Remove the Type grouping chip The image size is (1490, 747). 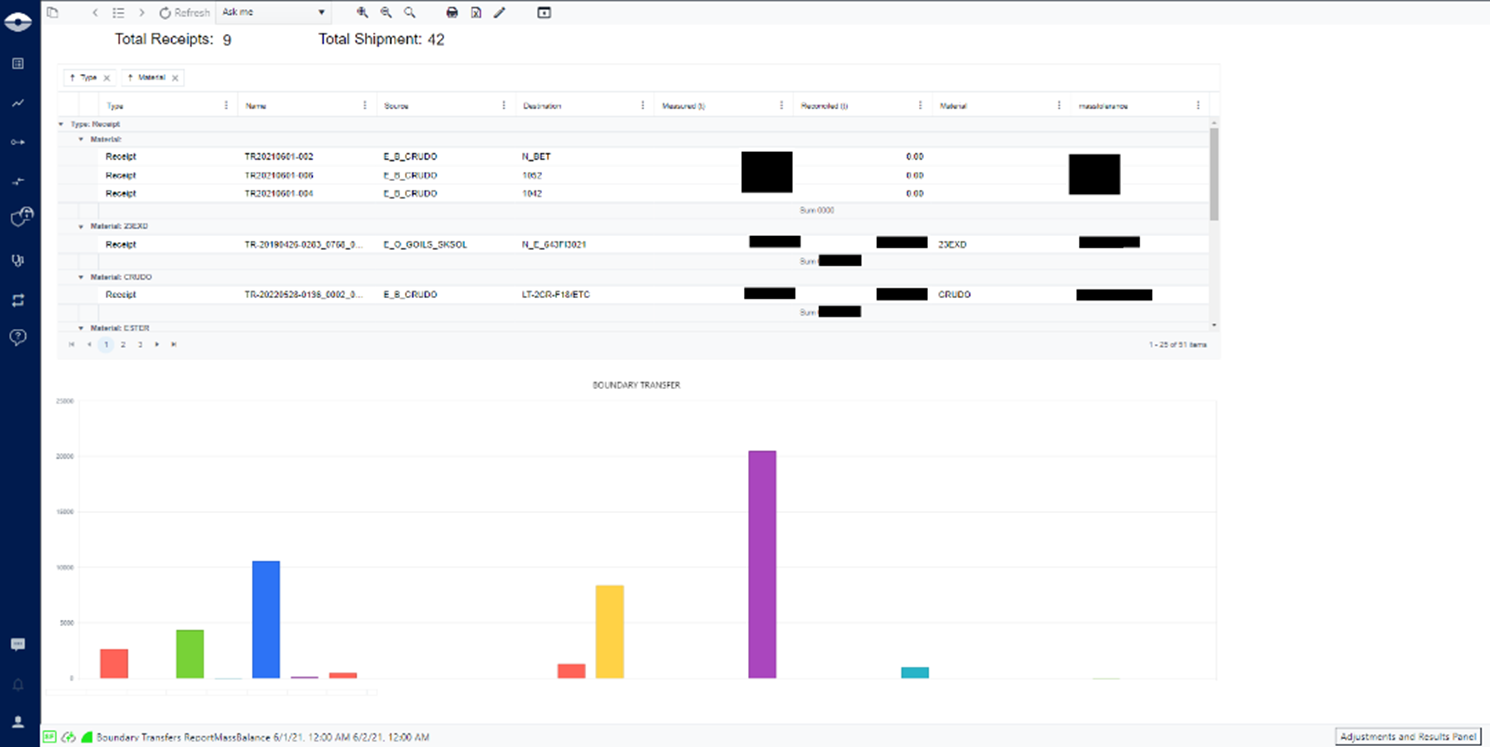pyautogui.click(x=107, y=78)
